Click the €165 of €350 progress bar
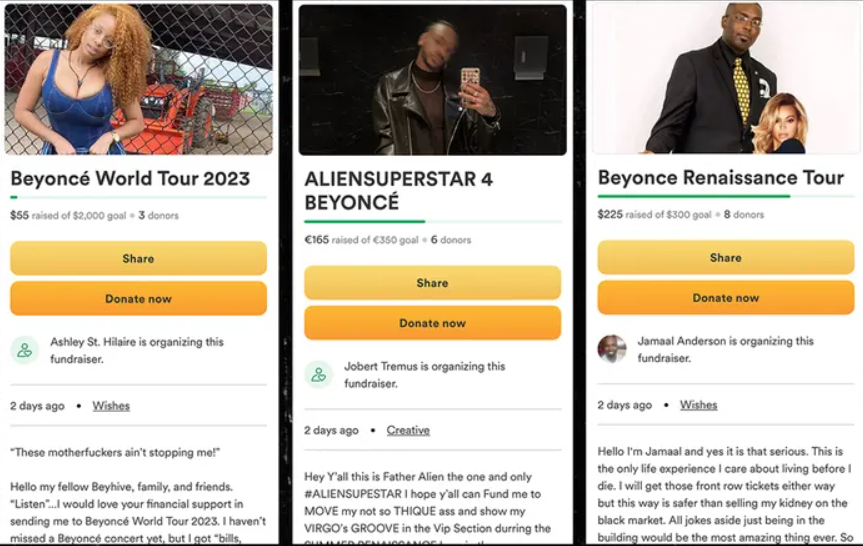 [432, 222]
